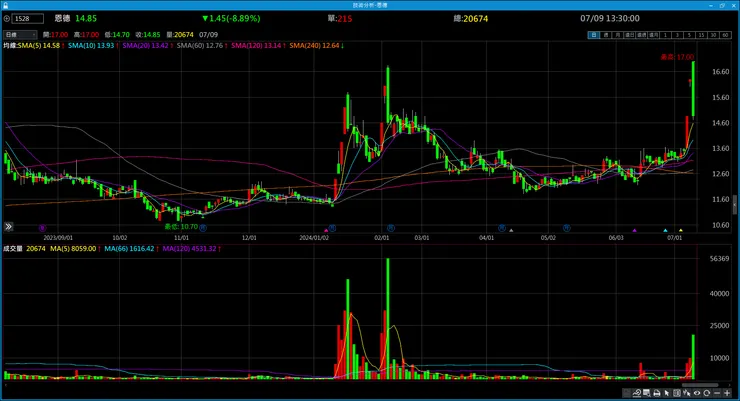Choose the 30-minute timeframe button
Viewport: 740px width, 401px height.
[713, 35]
